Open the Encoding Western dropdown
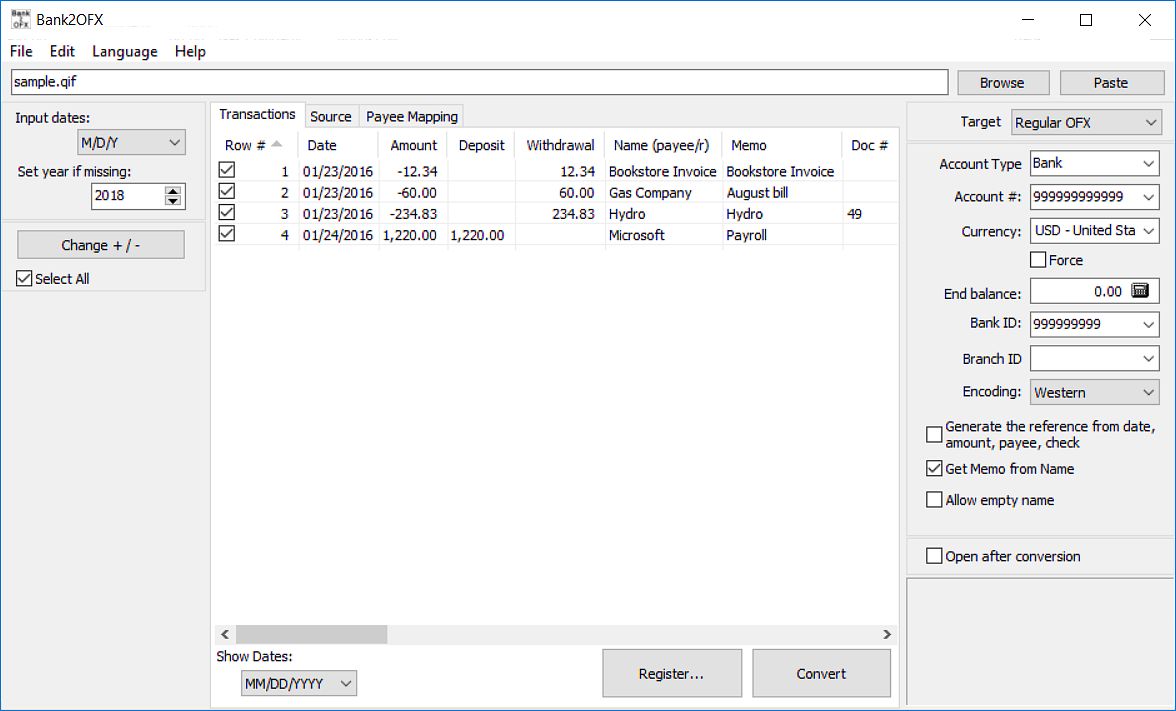This screenshot has width=1176, height=711. click(x=1094, y=392)
